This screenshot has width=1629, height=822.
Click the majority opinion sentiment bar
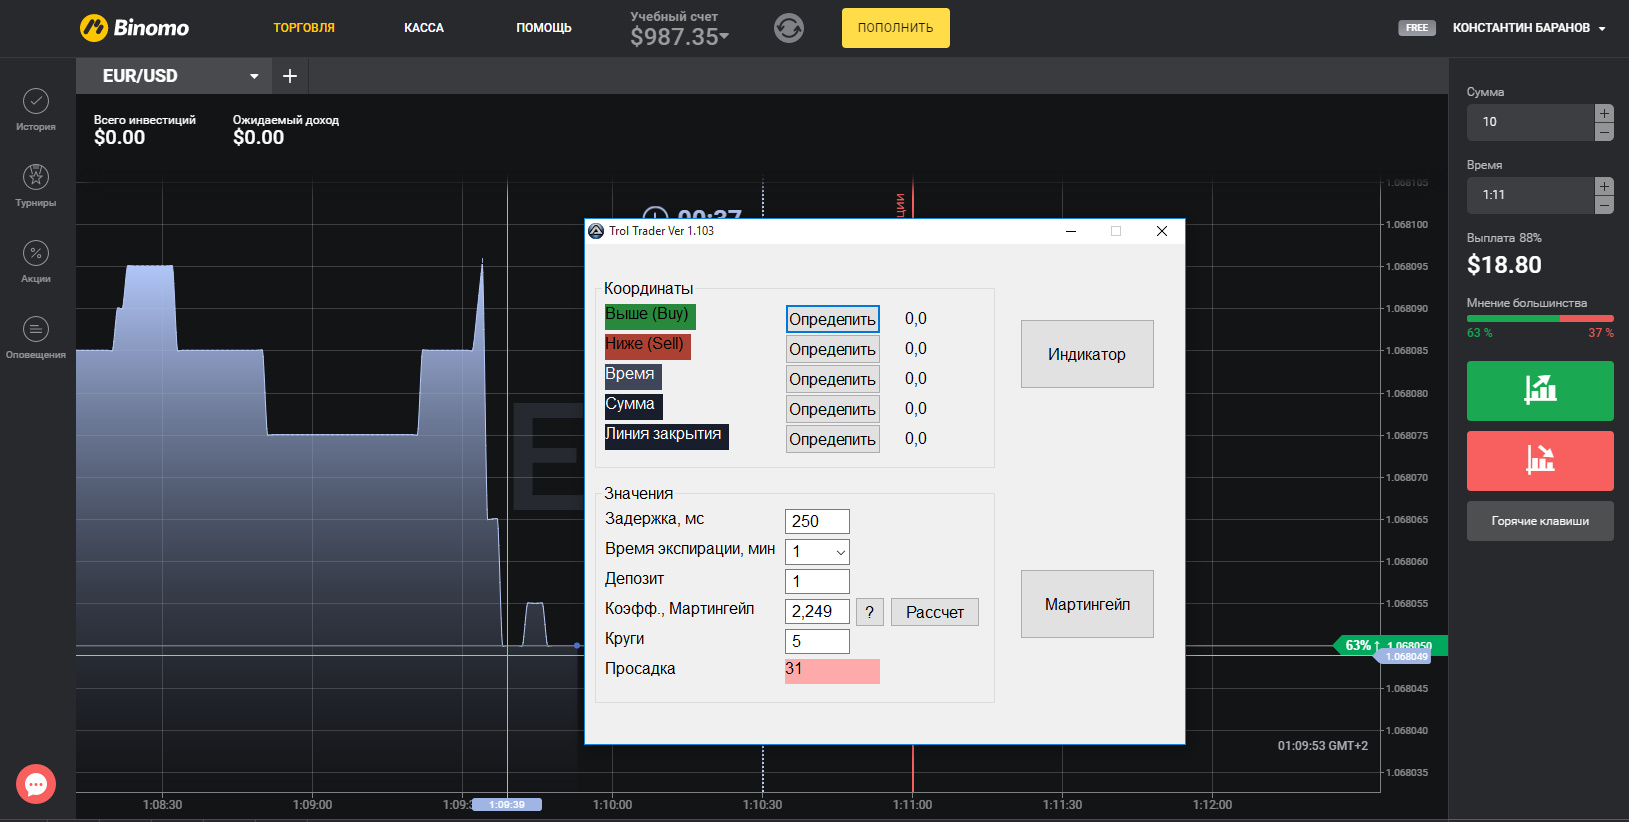point(1540,319)
